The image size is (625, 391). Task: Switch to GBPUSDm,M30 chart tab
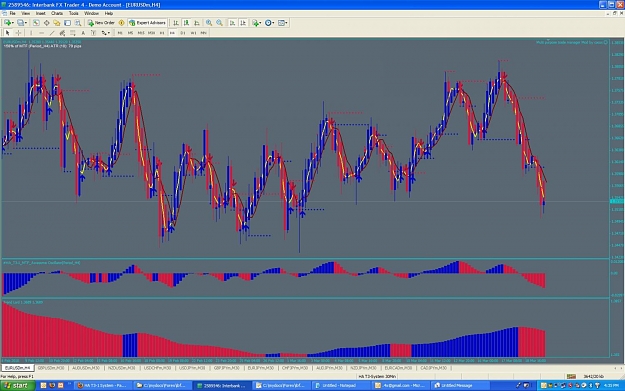(51, 368)
